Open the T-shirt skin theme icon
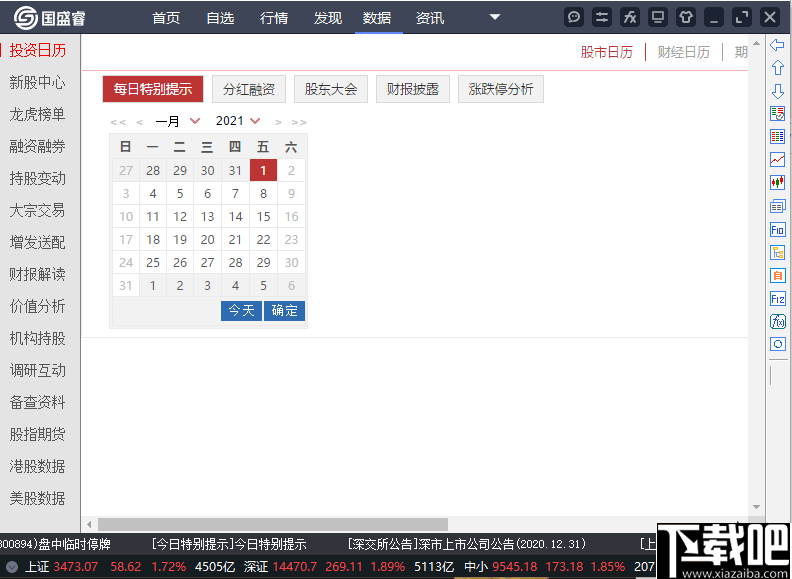 685,17
